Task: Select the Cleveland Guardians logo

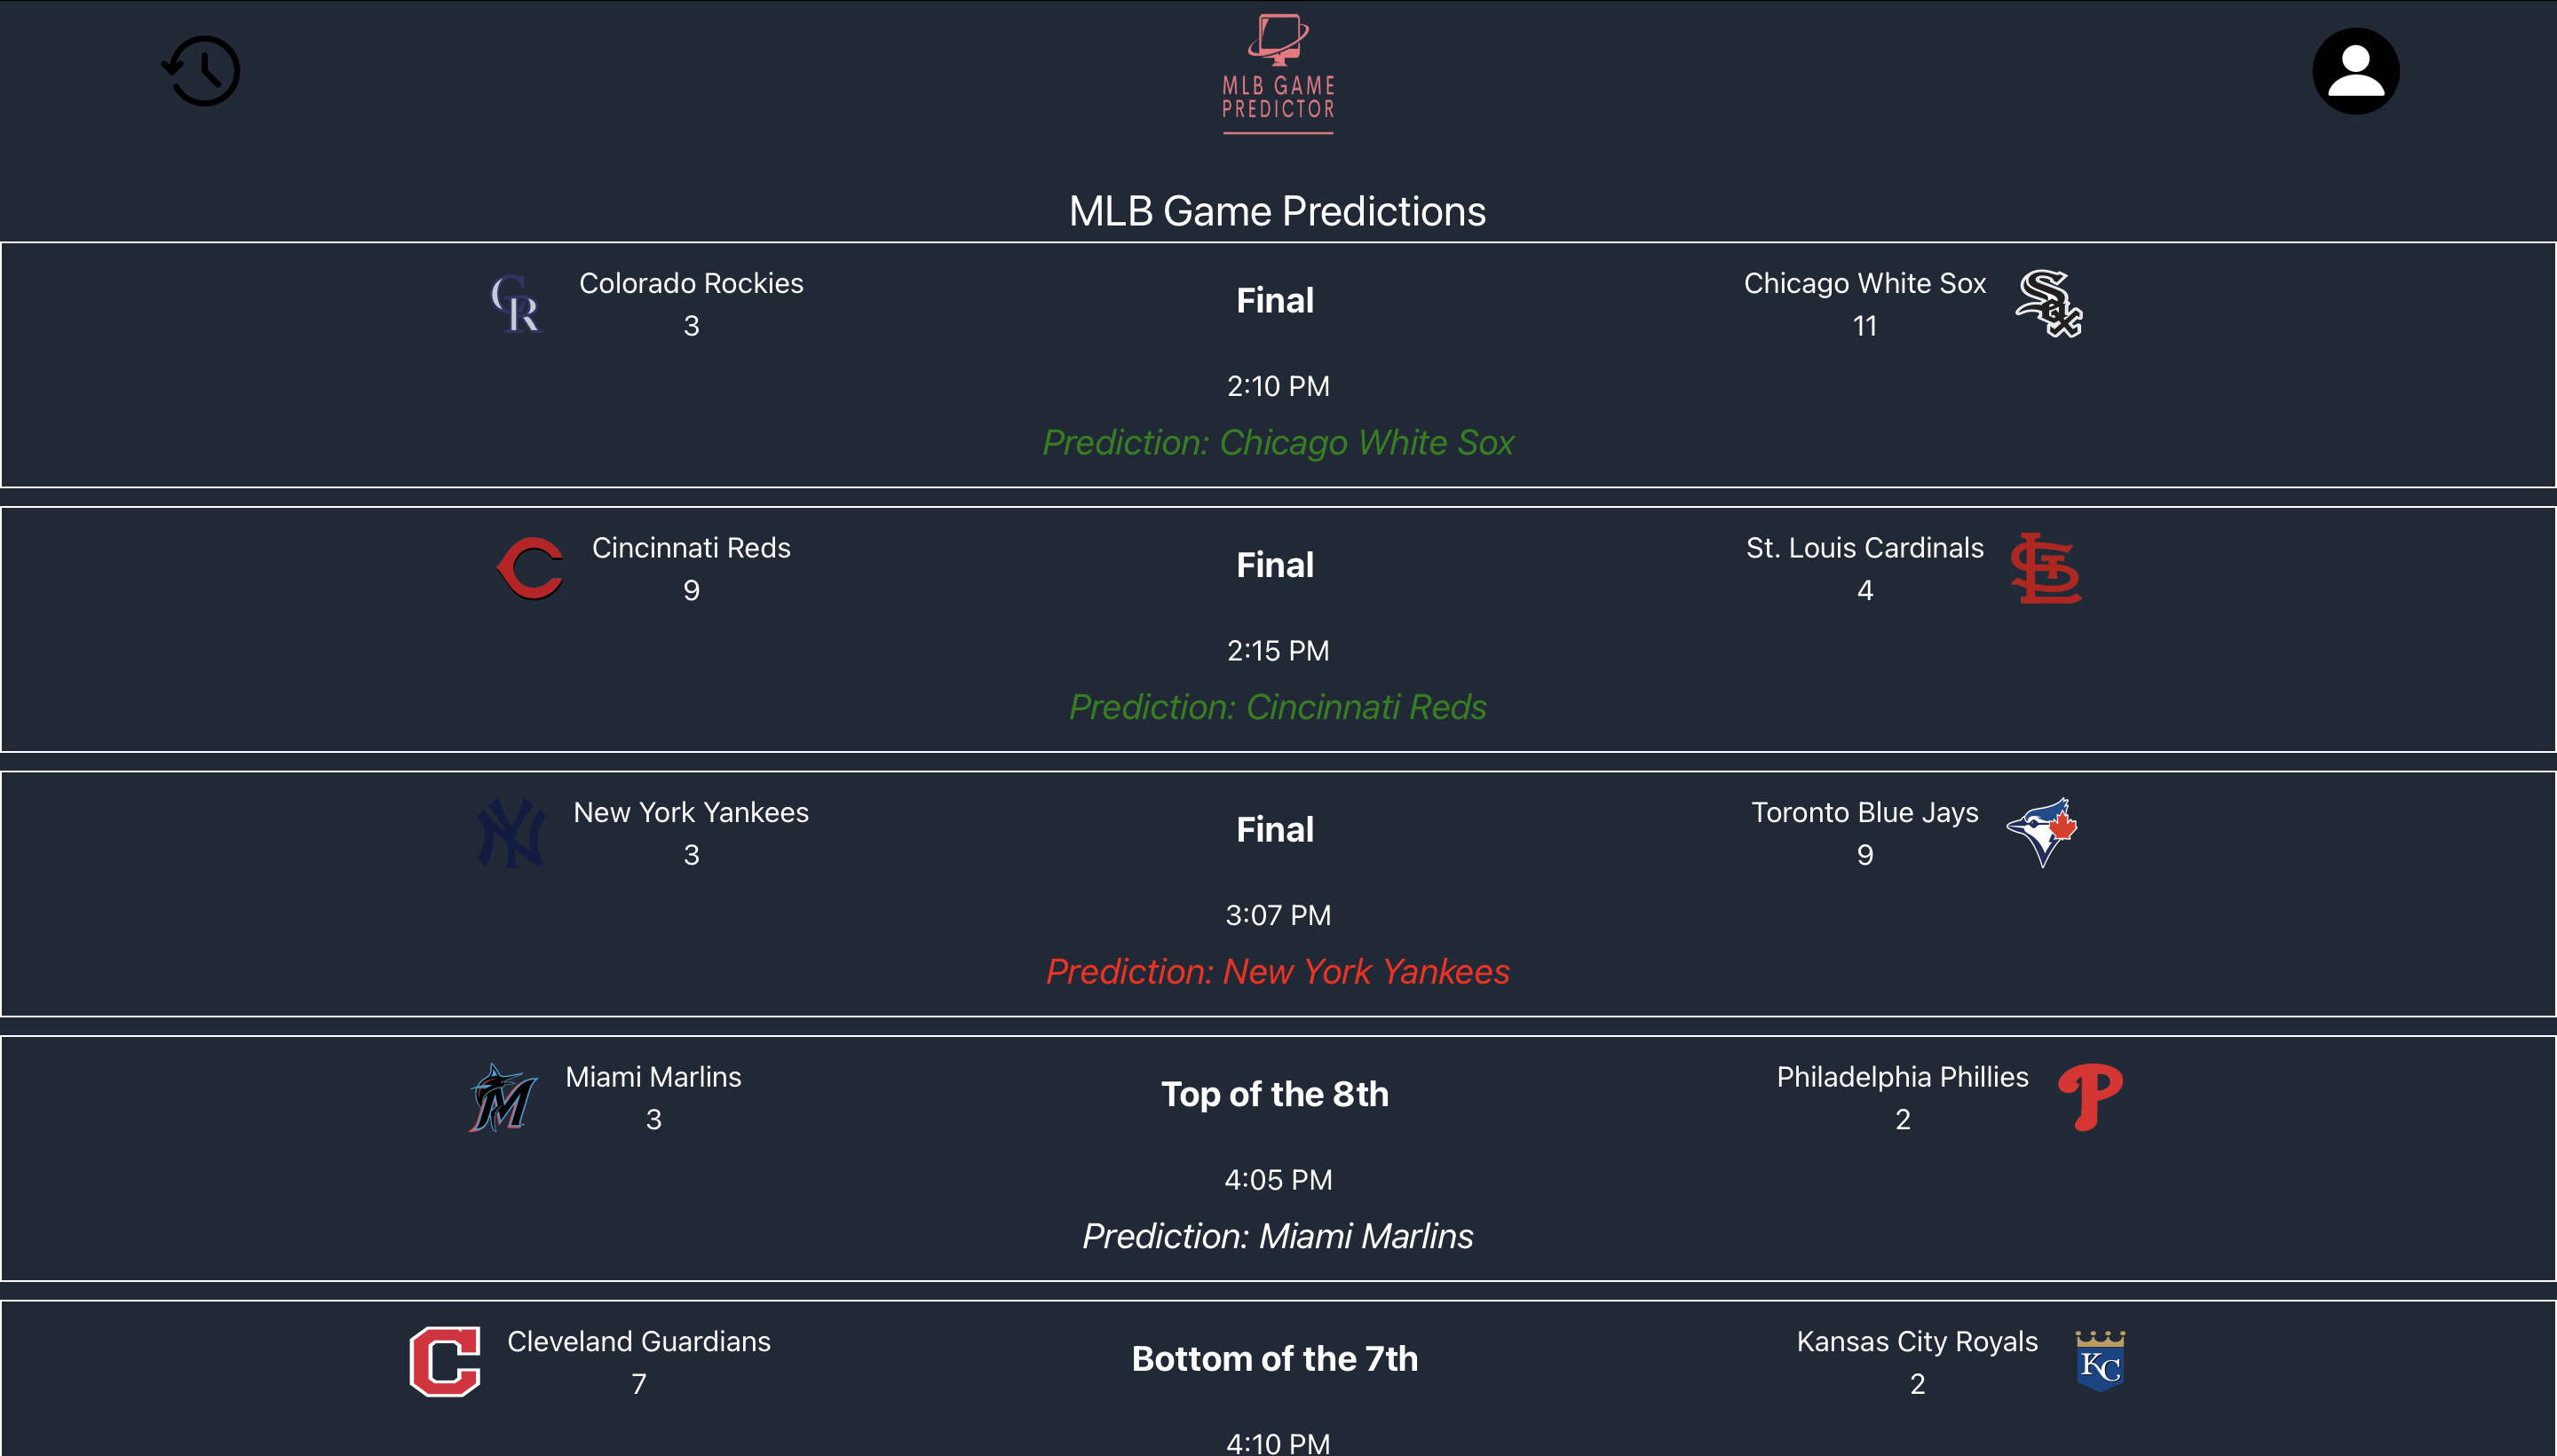Action: [x=443, y=1362]
